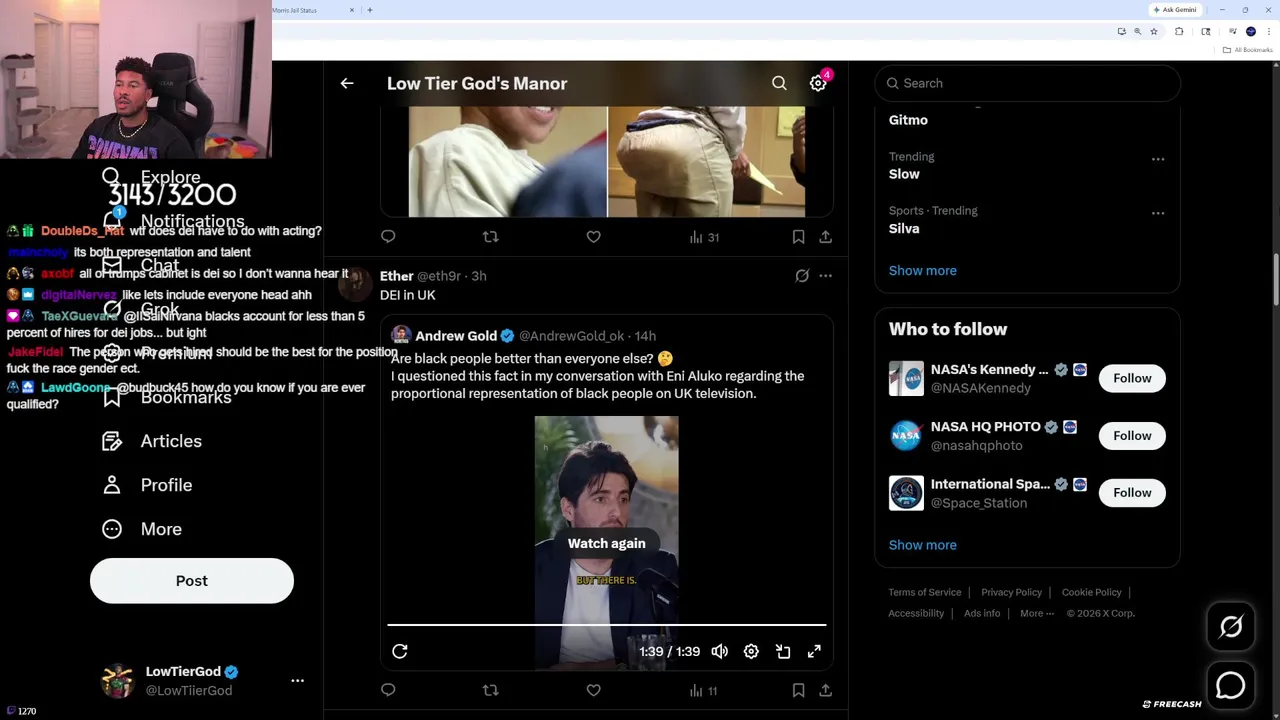The image size is (1280, 720).
Task: Follow NASA HQ PHOTO
Action: pyautogui.click(x=1132, y=435)
